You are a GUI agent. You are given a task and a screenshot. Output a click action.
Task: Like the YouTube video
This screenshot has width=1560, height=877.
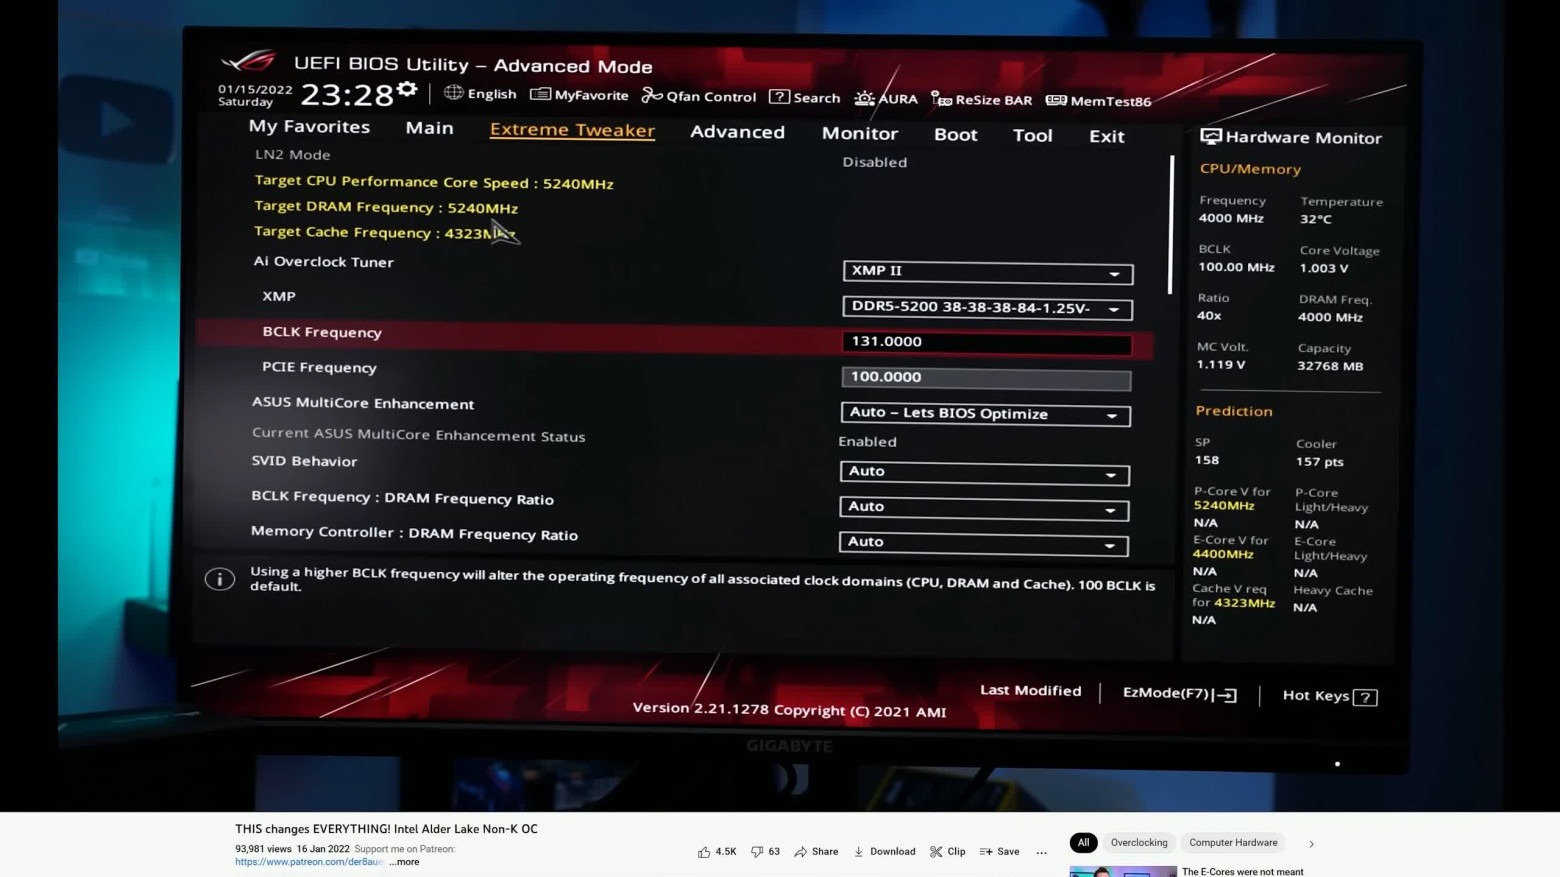[x=717, y=852]
